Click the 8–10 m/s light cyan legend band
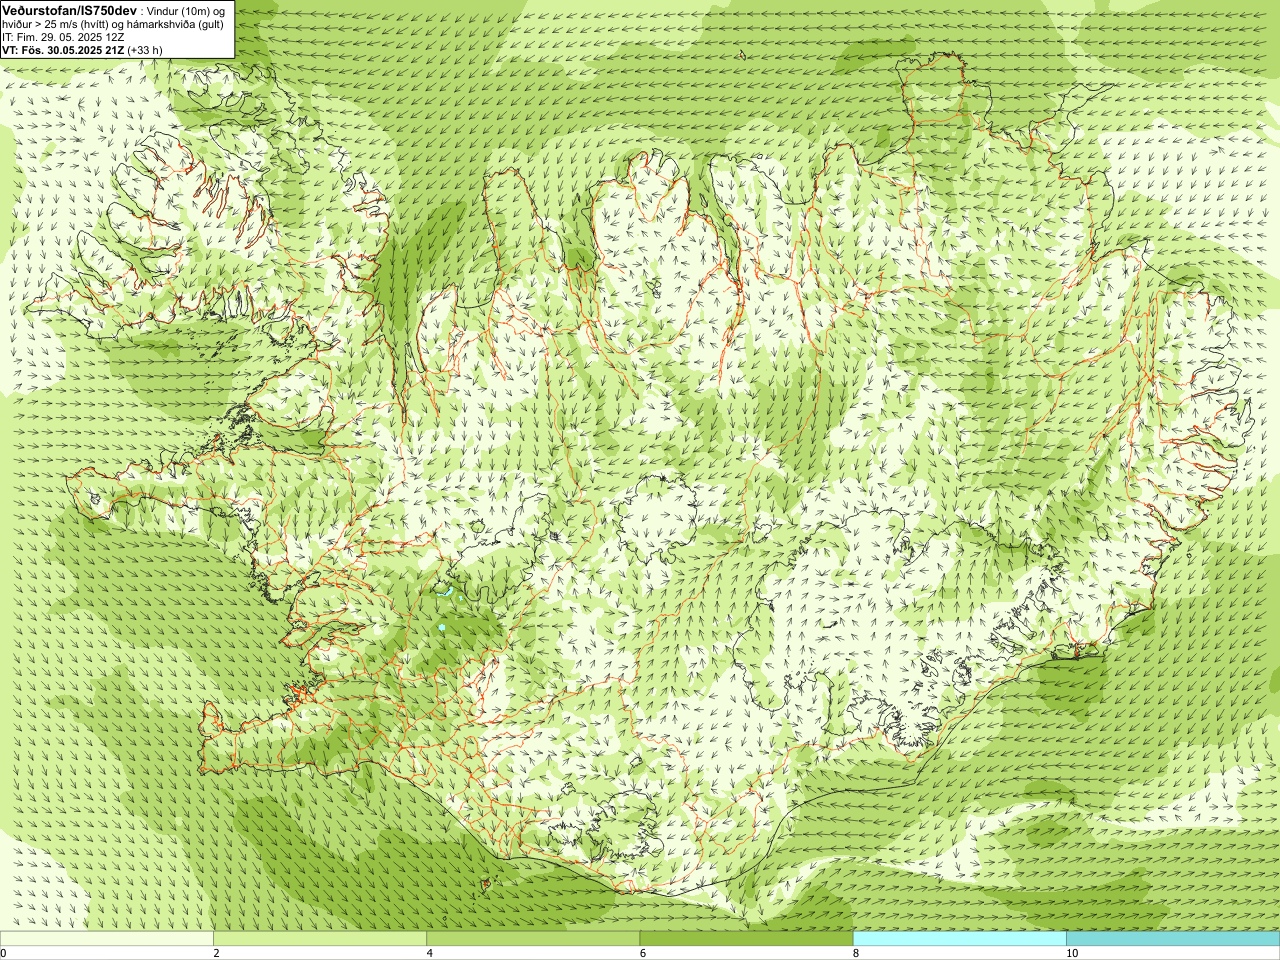The image size is (1280, 960). click(x=960, y=939)
